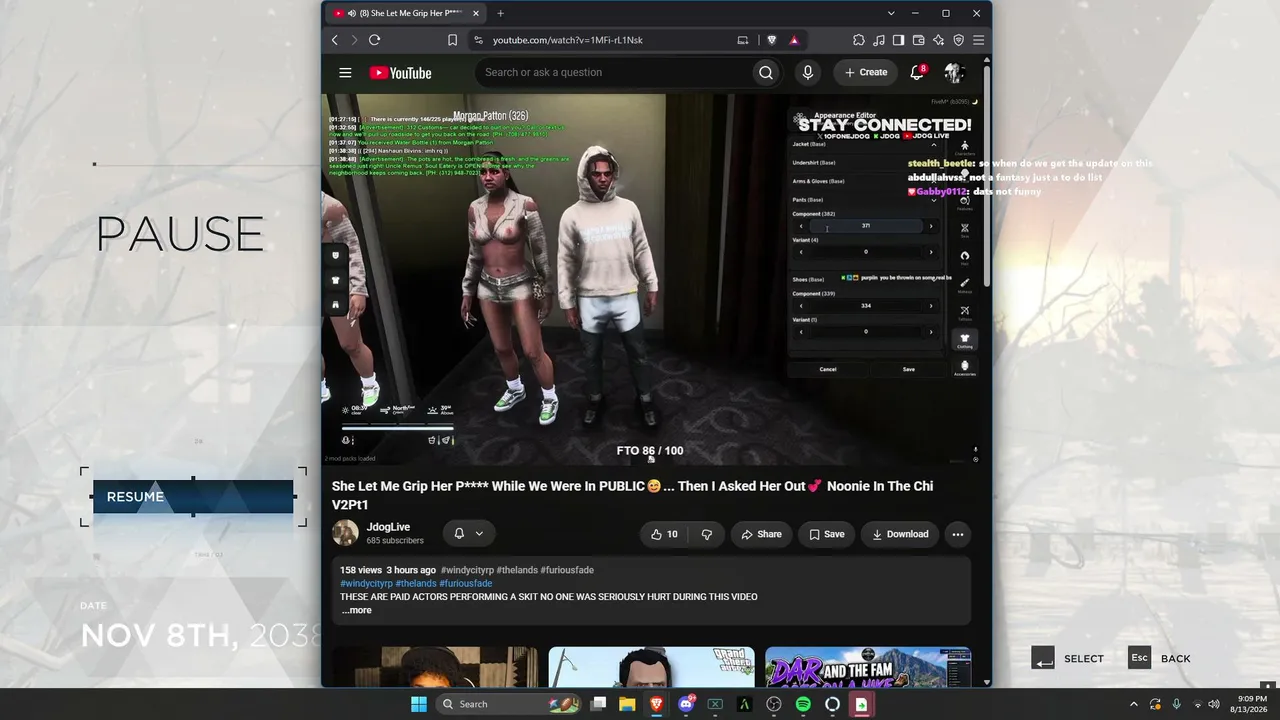This screenshot has height=720, width=1280.
Task: Open the YouTube account avatar menu
Action: tap(953, 72)
